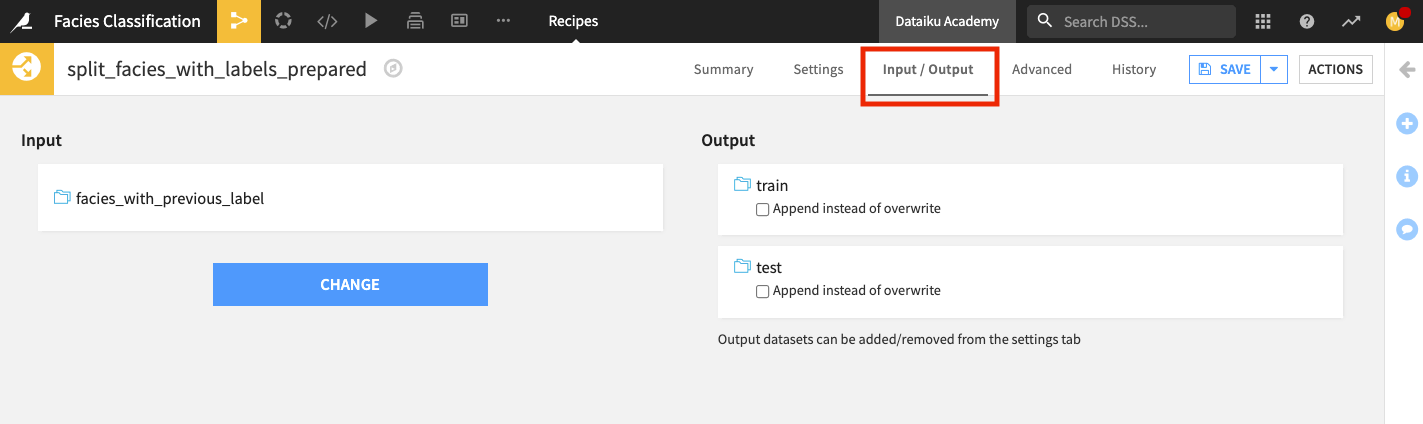The image size is (1423, 424).
Task: Focus the Search DSS field
Action: point(1132,21)
